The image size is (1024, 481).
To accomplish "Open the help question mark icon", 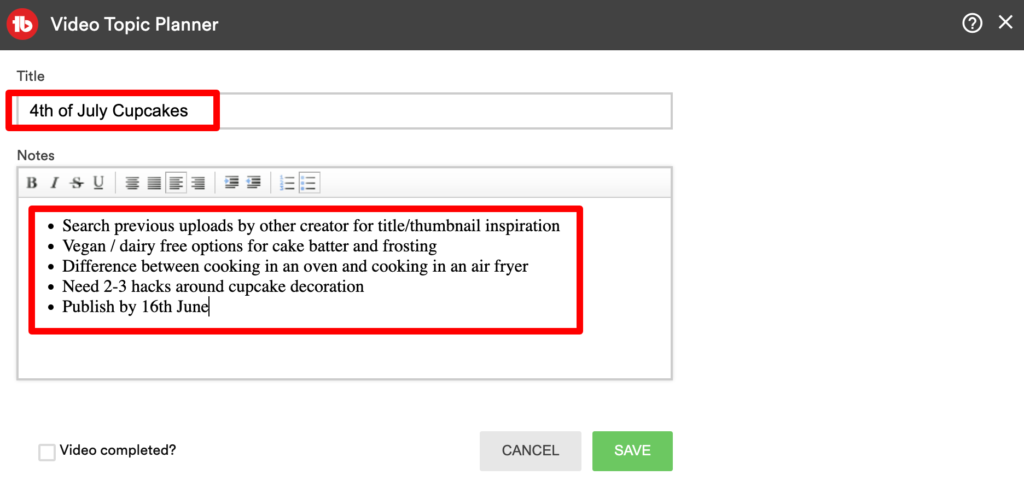I will point(972,24).
